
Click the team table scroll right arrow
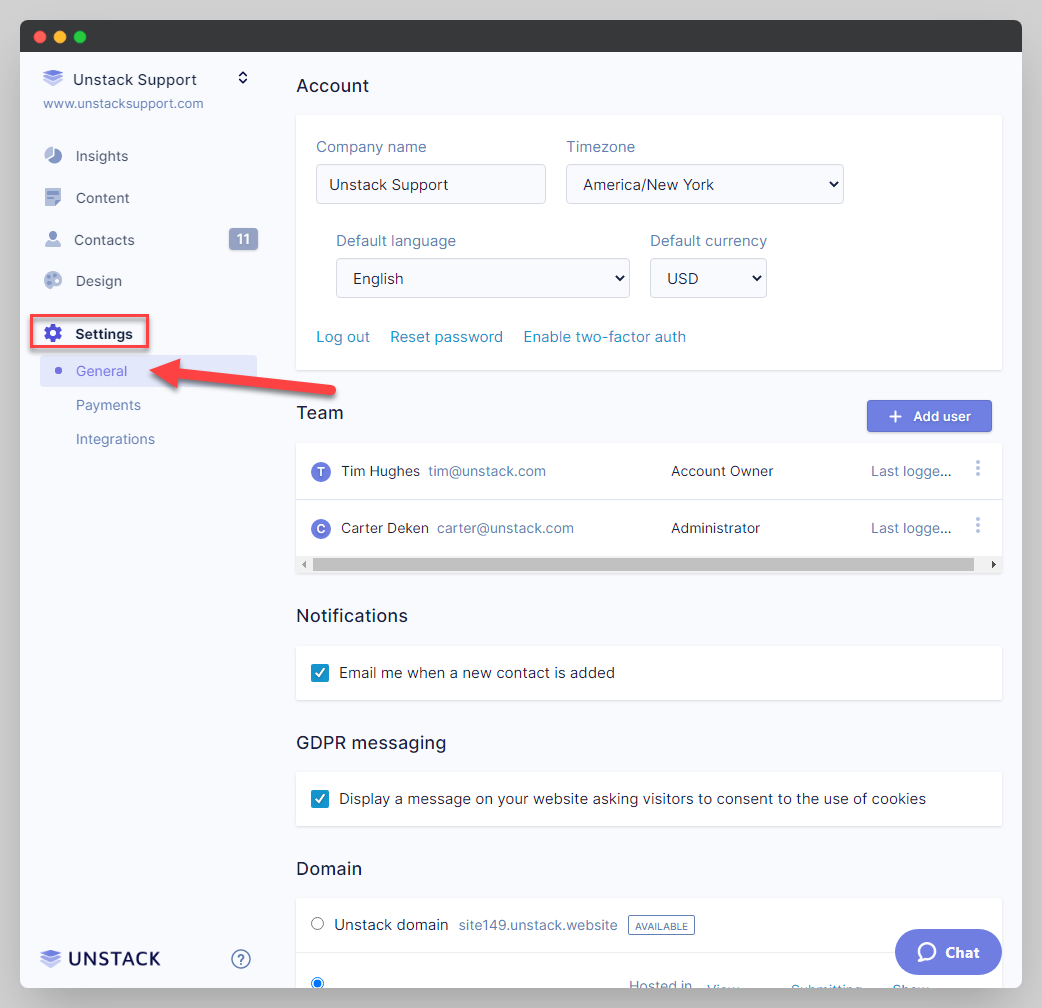tap(993, 565)
